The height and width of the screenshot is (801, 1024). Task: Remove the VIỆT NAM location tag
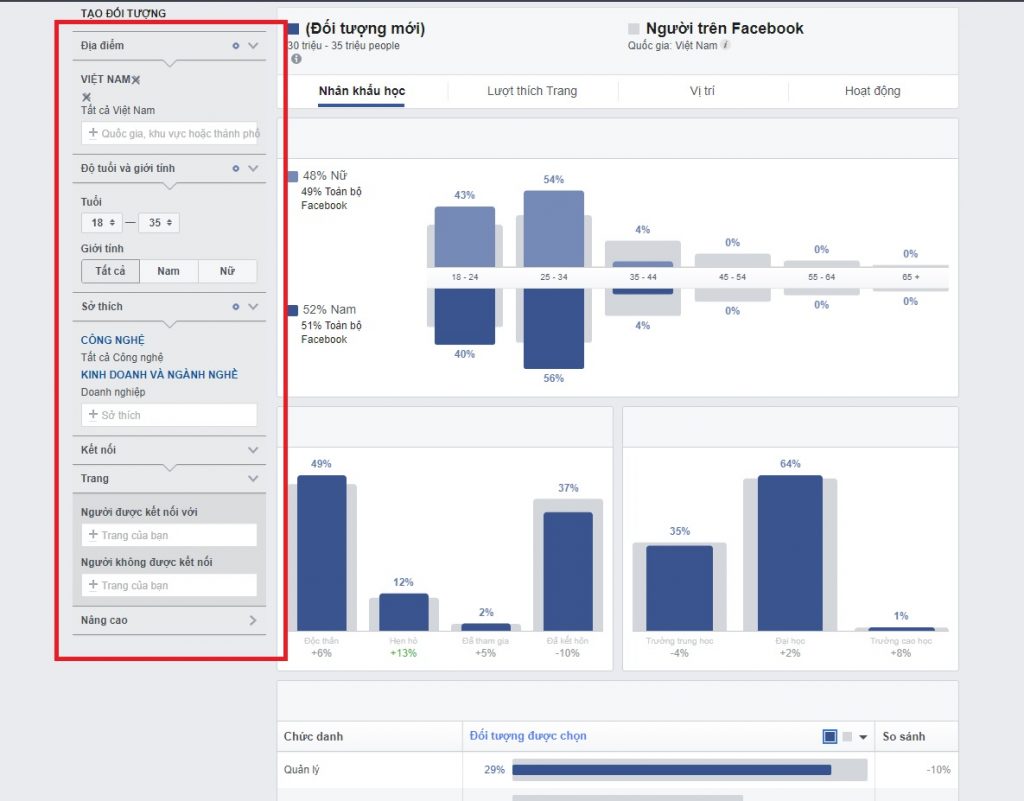pyautogui.click(x=136, y=80)
